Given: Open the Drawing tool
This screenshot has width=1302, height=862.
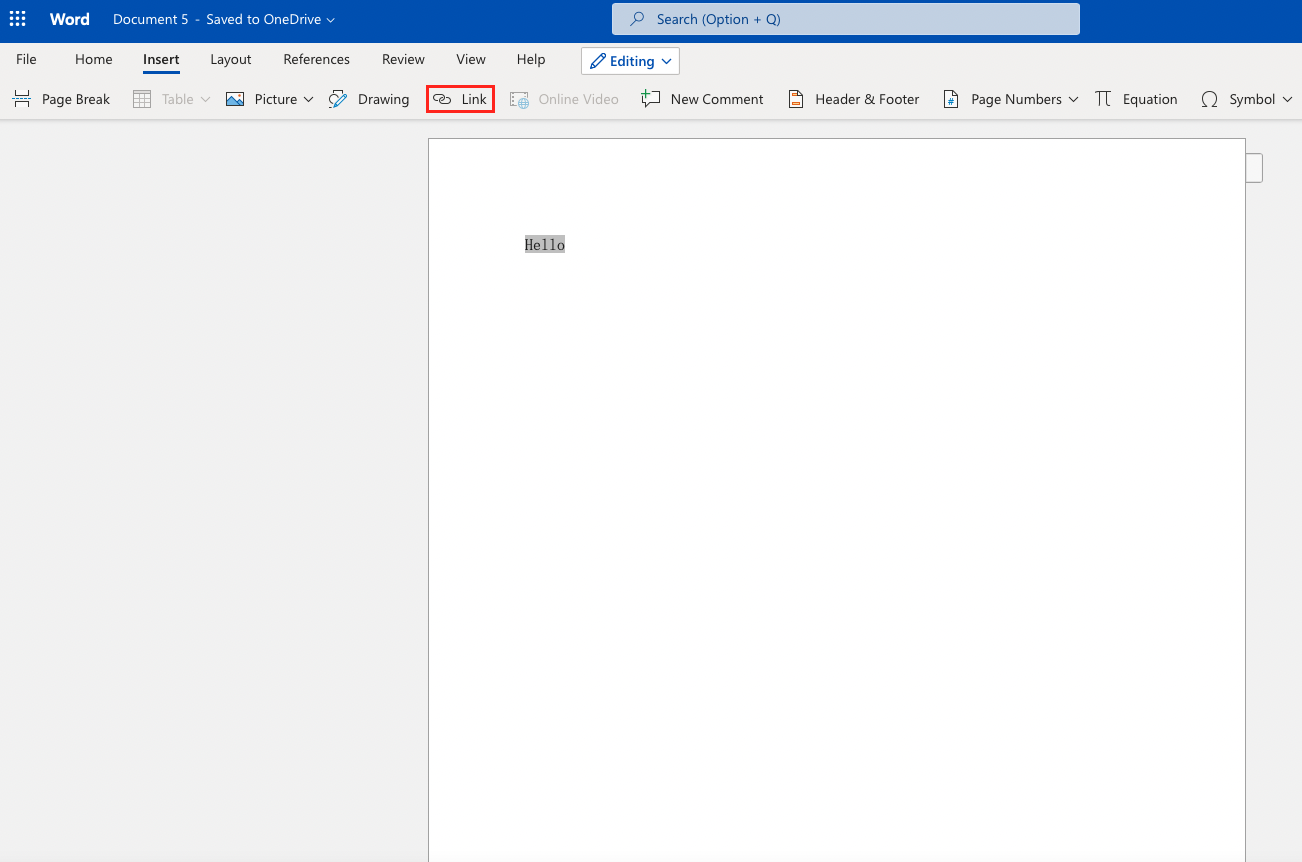Looking at the screenshot, I should click(369, 99).
